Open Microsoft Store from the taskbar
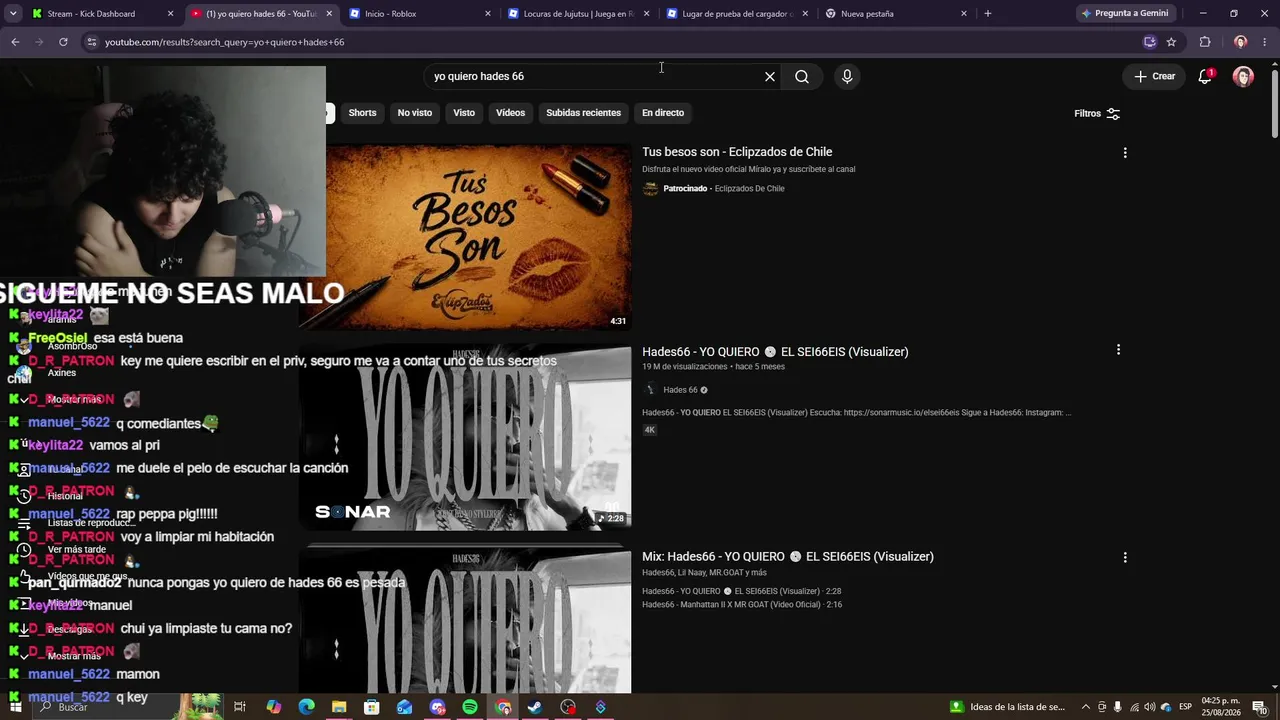 pyautogui.click(x=371, y=707)
